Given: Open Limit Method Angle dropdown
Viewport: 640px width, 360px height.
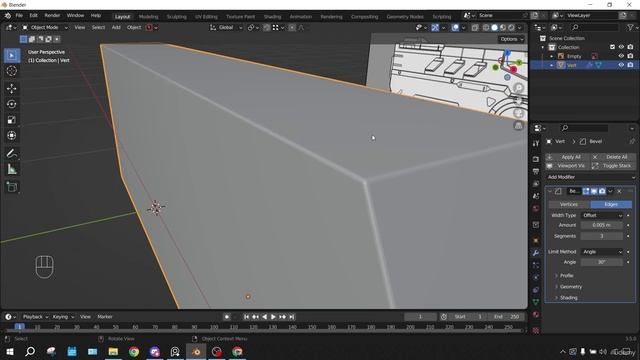Looking at the screenshot, I should click(x=602, y=252).
